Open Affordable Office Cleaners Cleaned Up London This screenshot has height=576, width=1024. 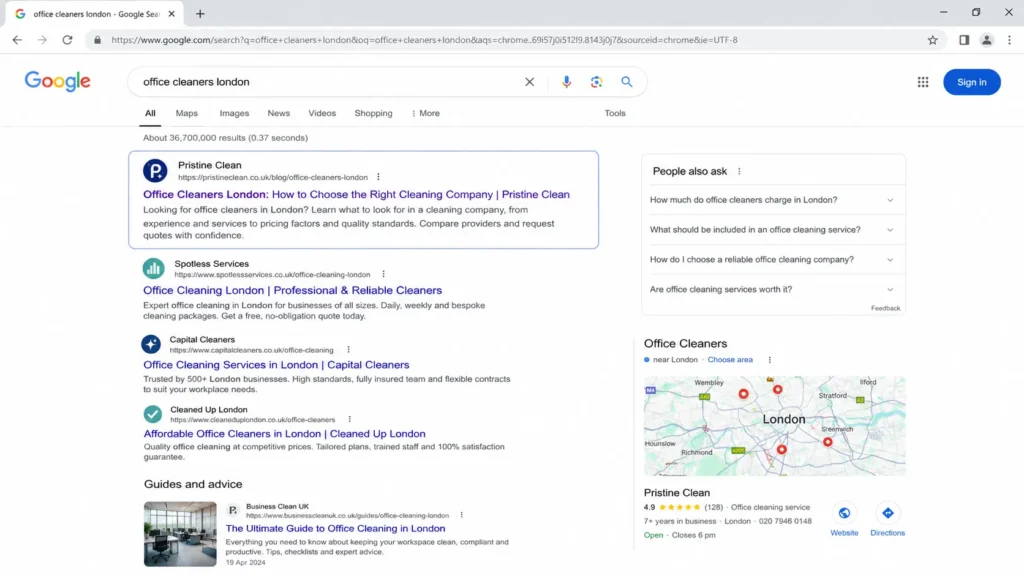pos(284,434)
